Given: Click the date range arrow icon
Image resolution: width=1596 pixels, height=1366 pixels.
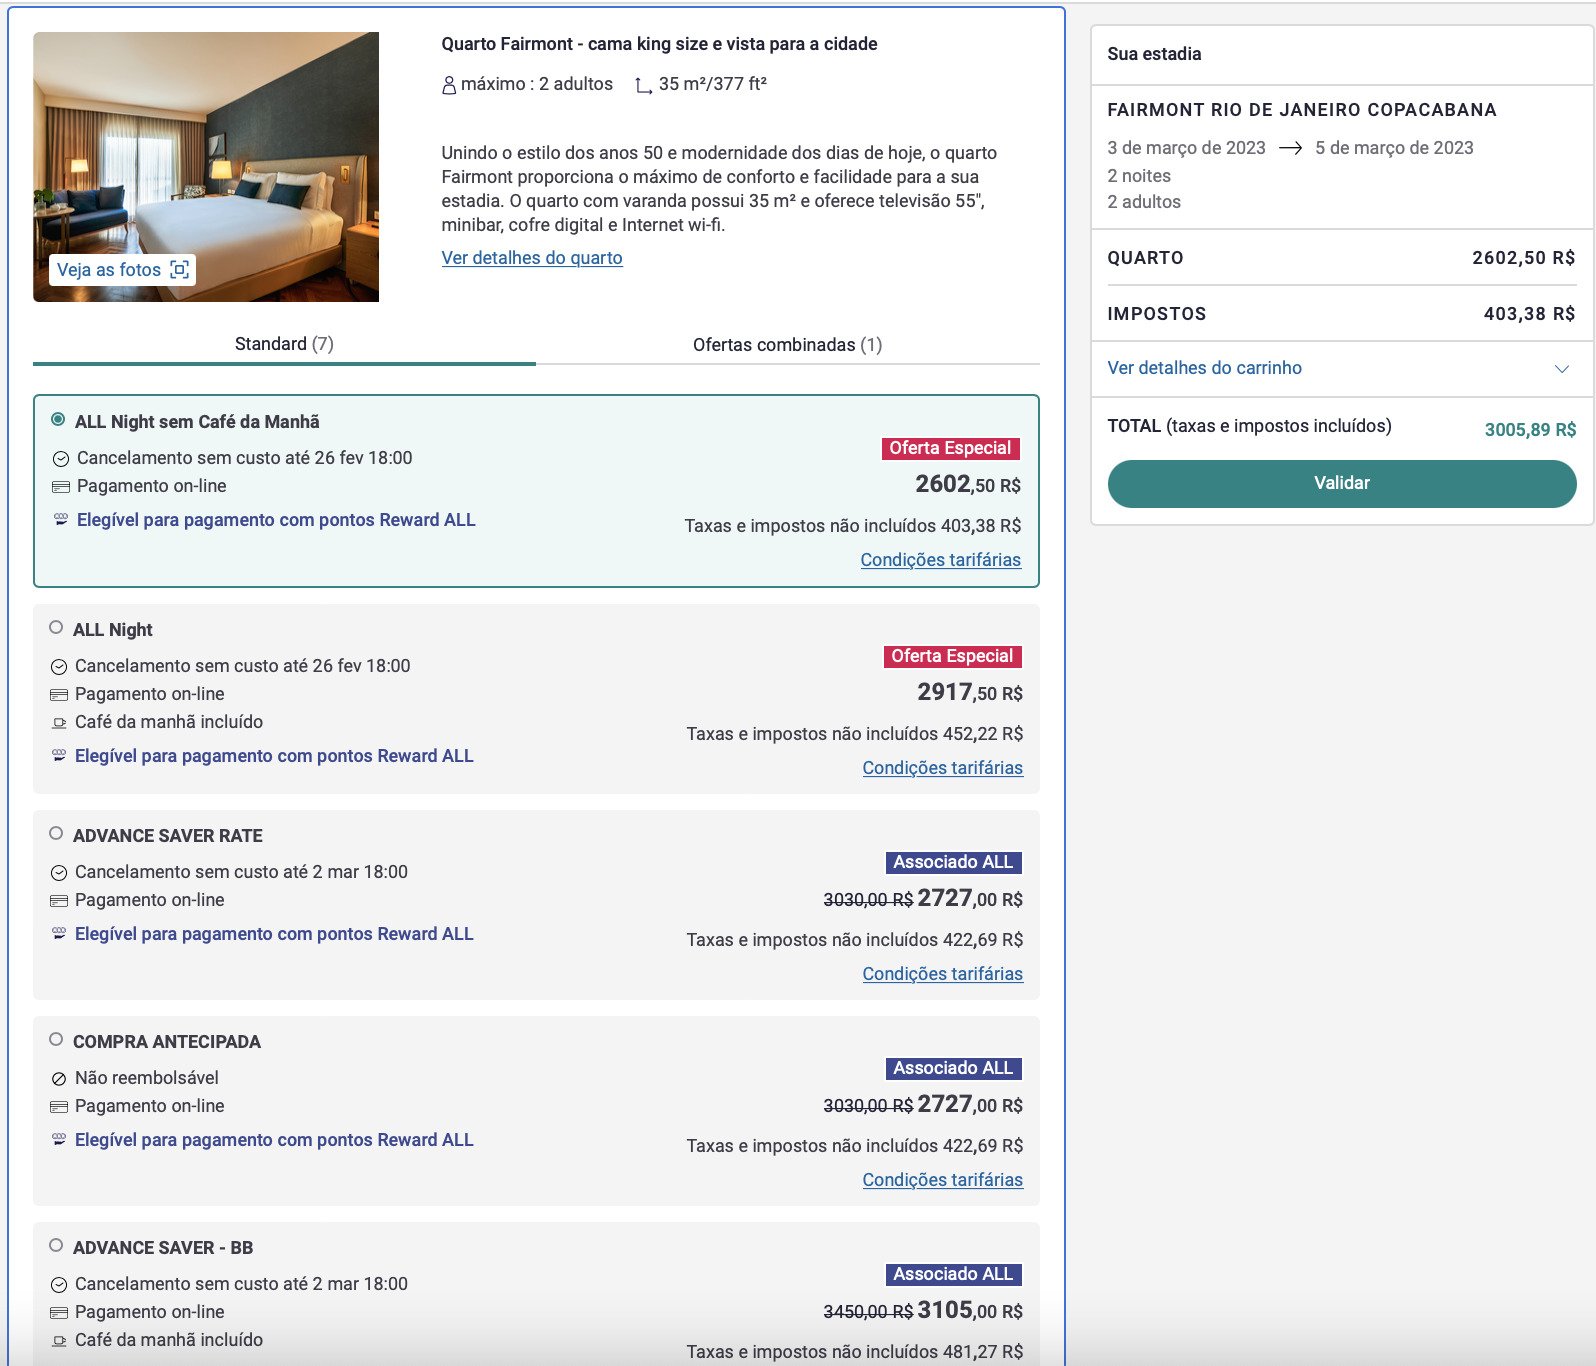Looking at the screenshot, I should click(x=1291, y=148).
